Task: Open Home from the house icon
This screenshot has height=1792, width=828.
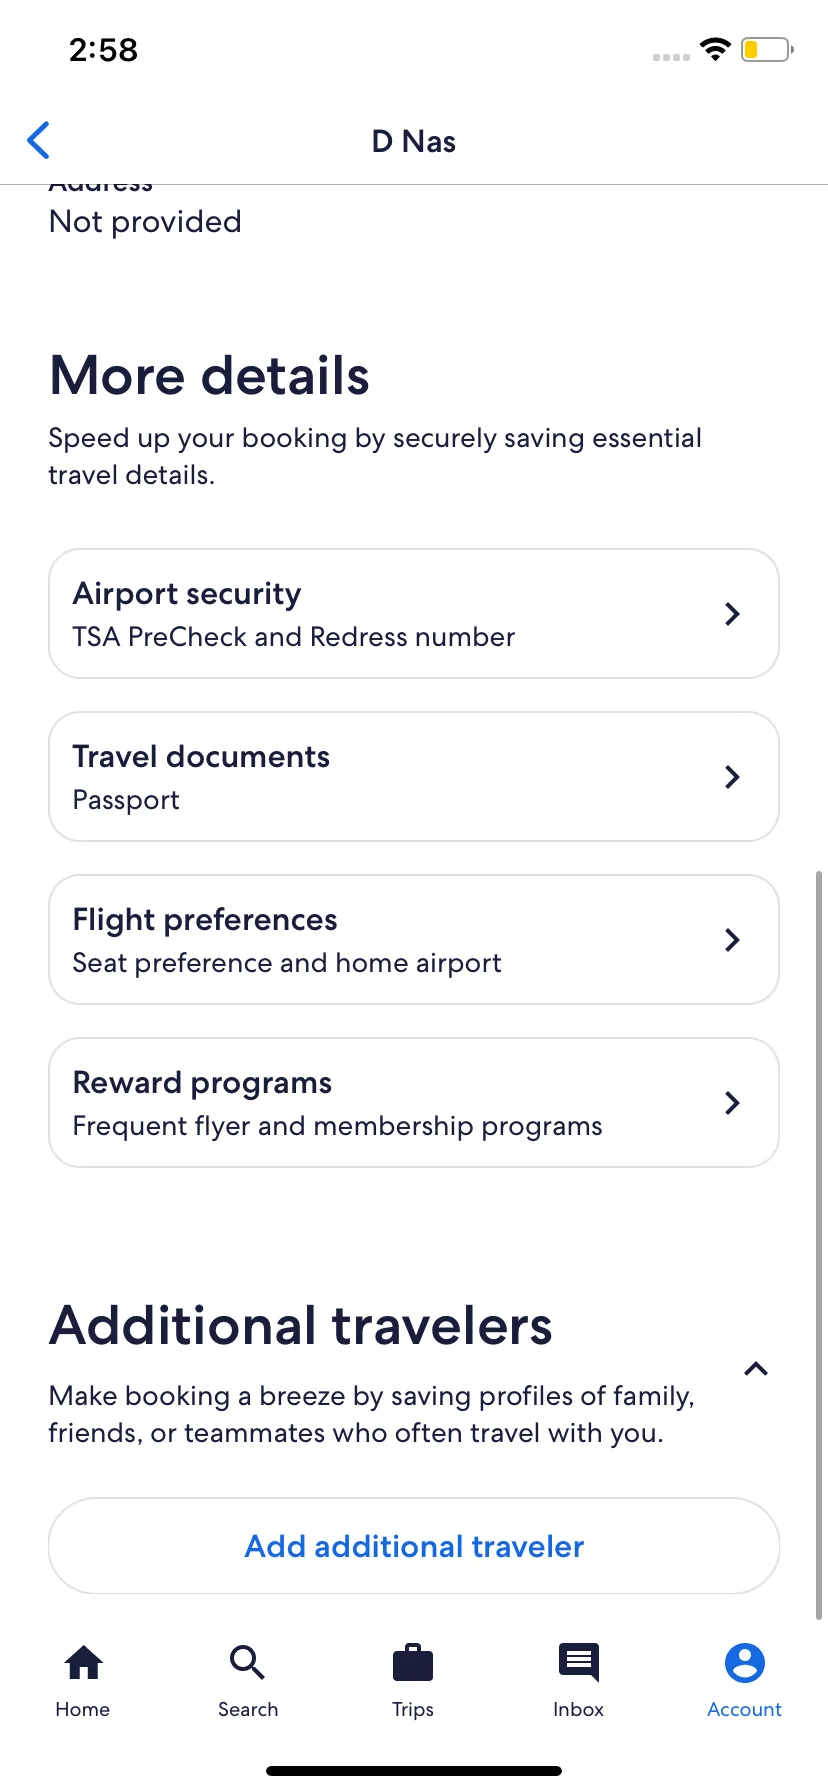Action: (x=83, y=1663)
